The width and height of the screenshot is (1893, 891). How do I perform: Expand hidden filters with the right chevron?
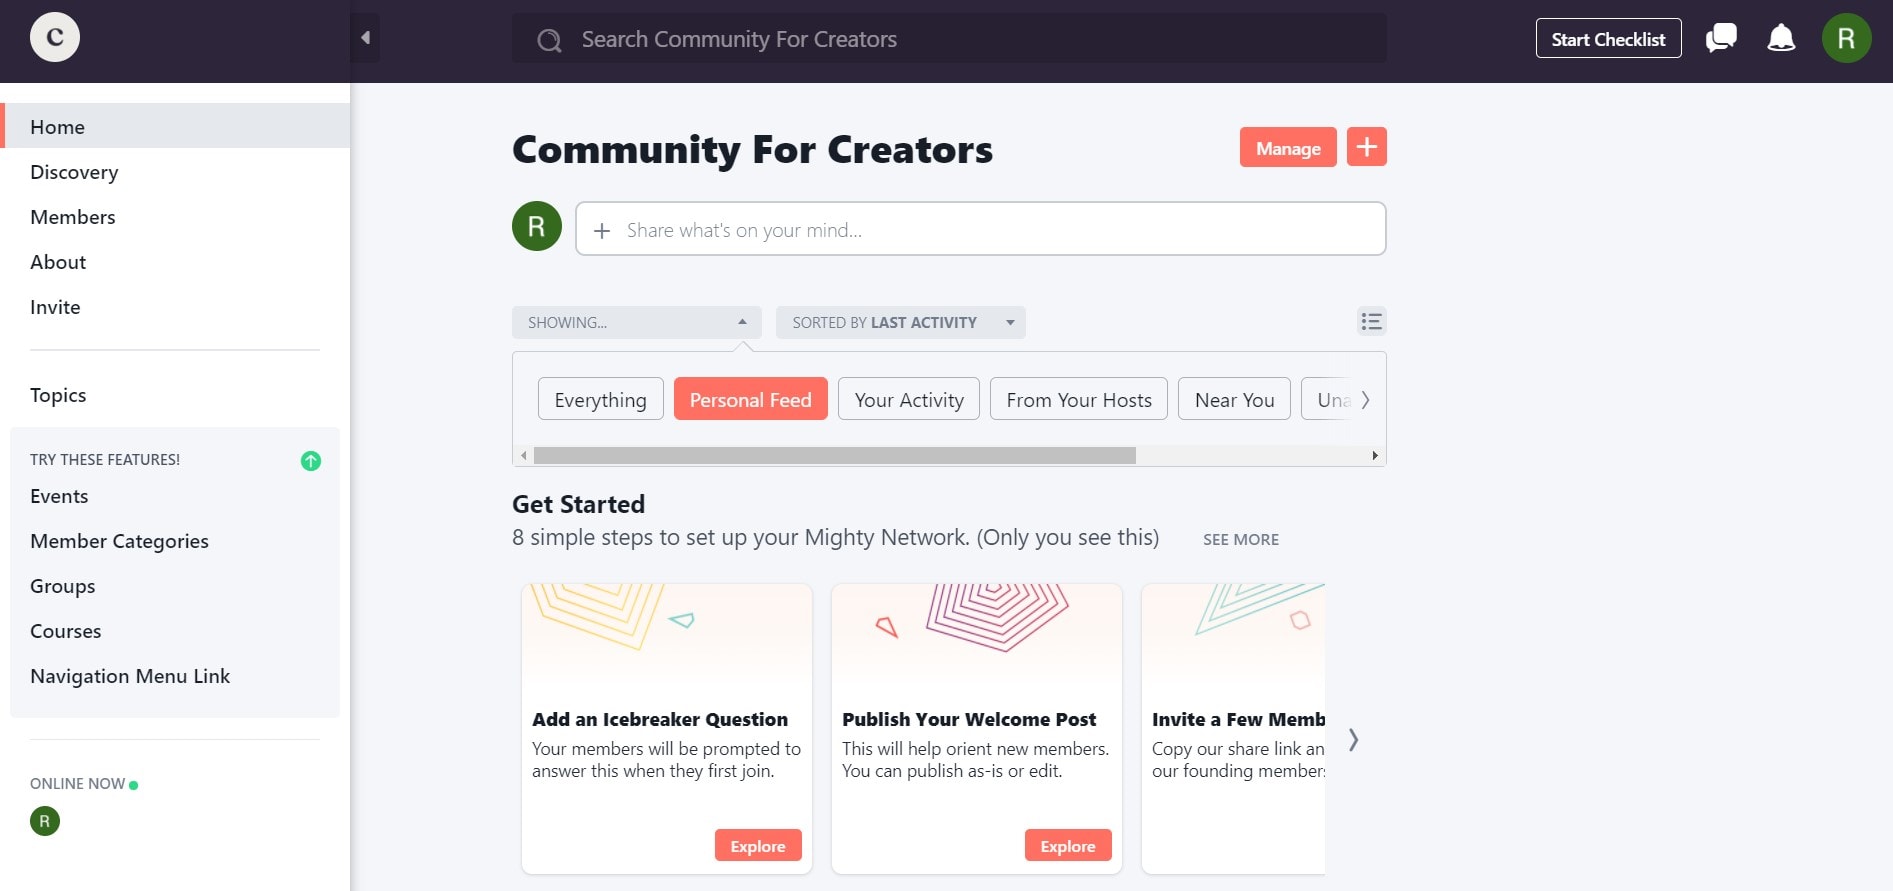(x=1366, y=399)
